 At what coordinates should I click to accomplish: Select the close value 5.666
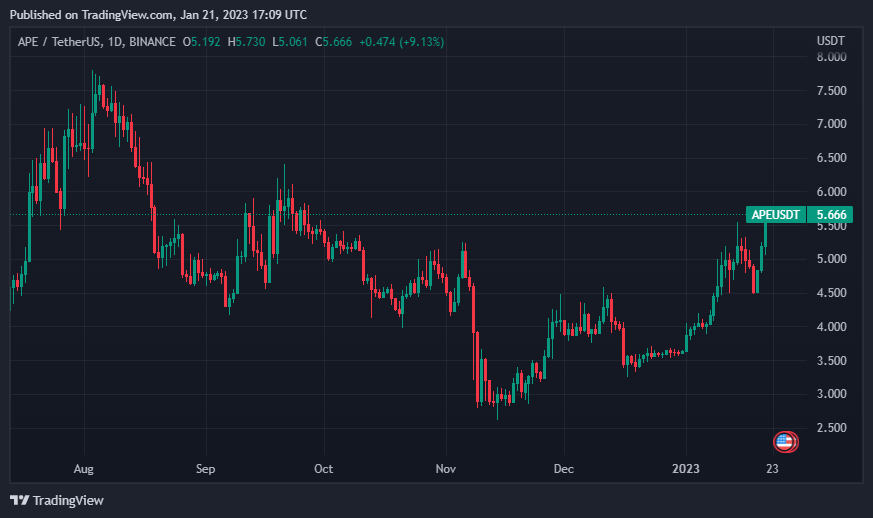tap(337, 42)
